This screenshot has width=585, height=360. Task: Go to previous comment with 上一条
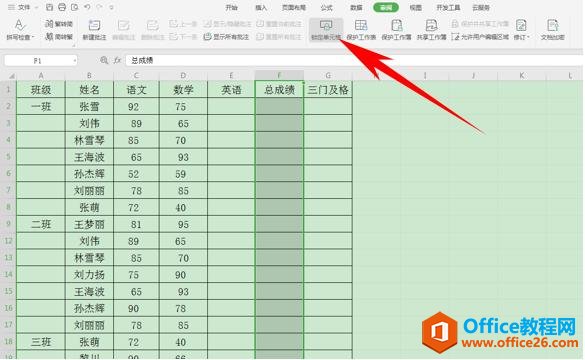point(183,24)
